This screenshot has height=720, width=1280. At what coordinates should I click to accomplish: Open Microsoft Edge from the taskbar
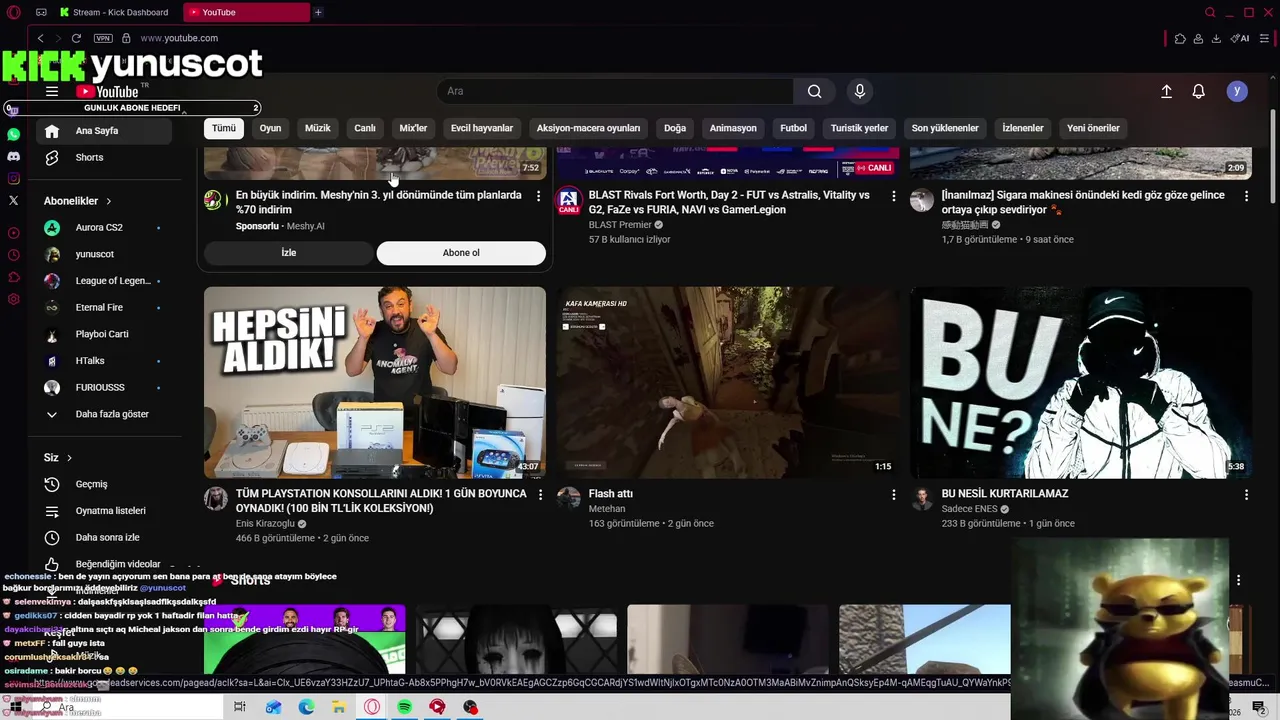(x=306, y=707)
